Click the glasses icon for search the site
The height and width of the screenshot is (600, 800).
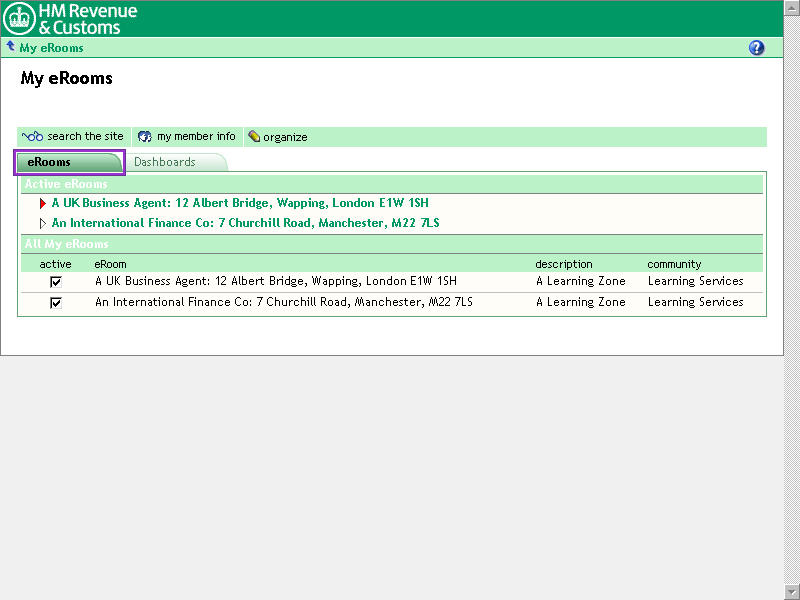click(x=33, y=137)
